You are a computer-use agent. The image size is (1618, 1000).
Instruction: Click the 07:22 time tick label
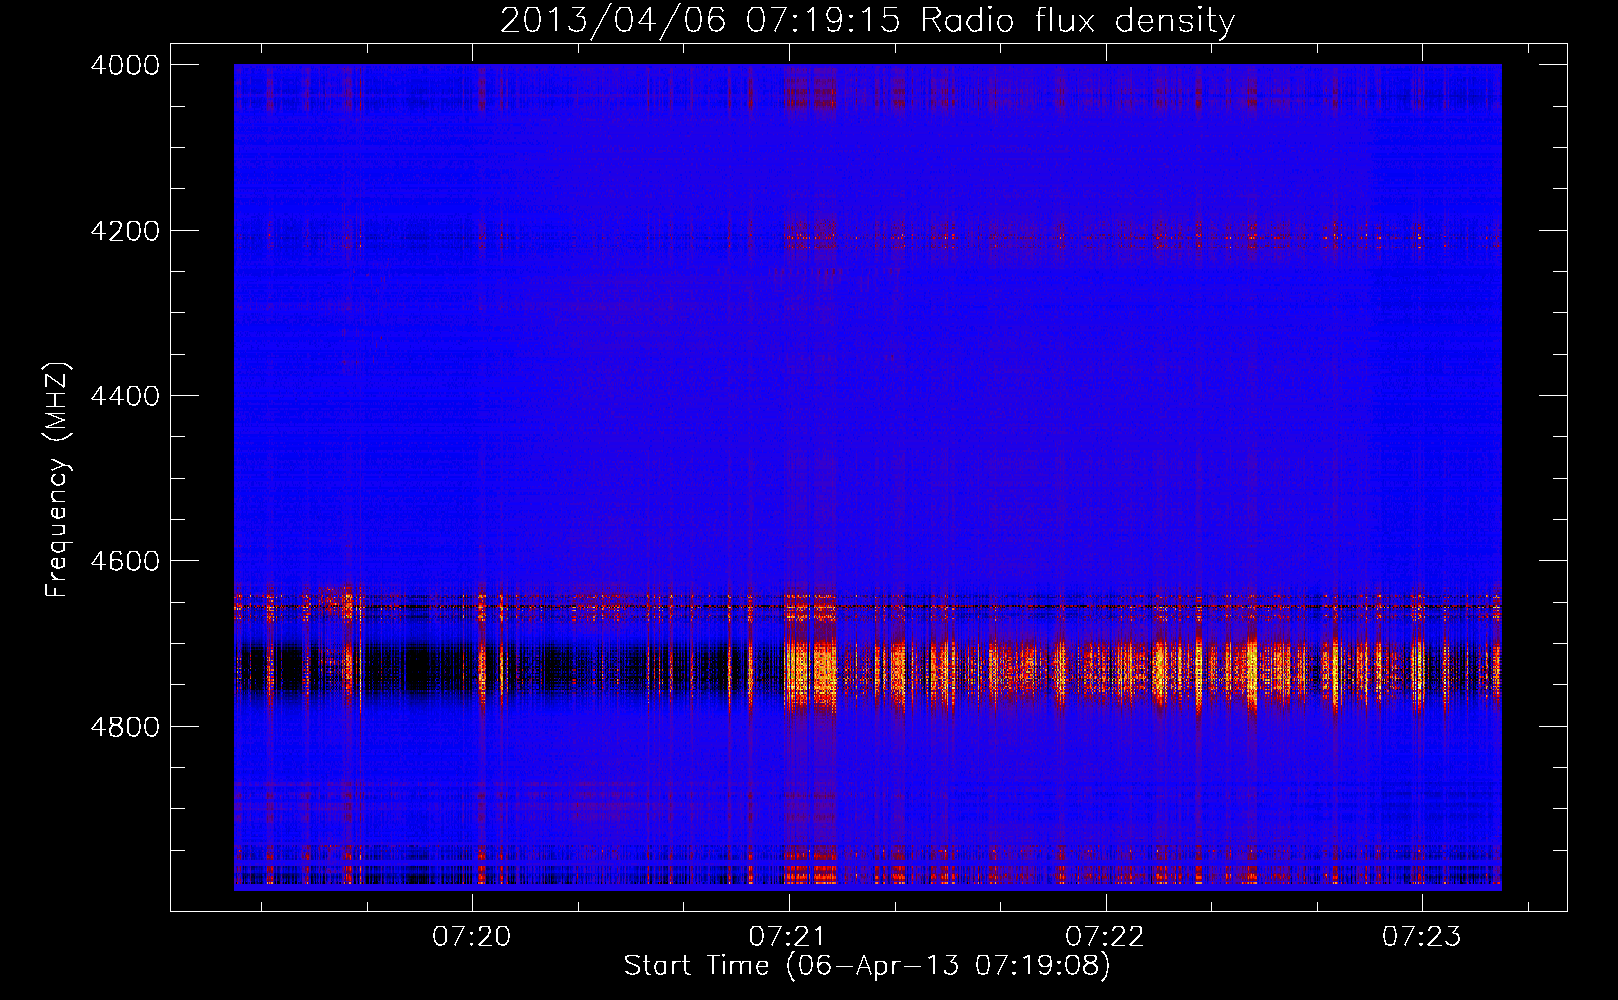[x=1105, y=936]
